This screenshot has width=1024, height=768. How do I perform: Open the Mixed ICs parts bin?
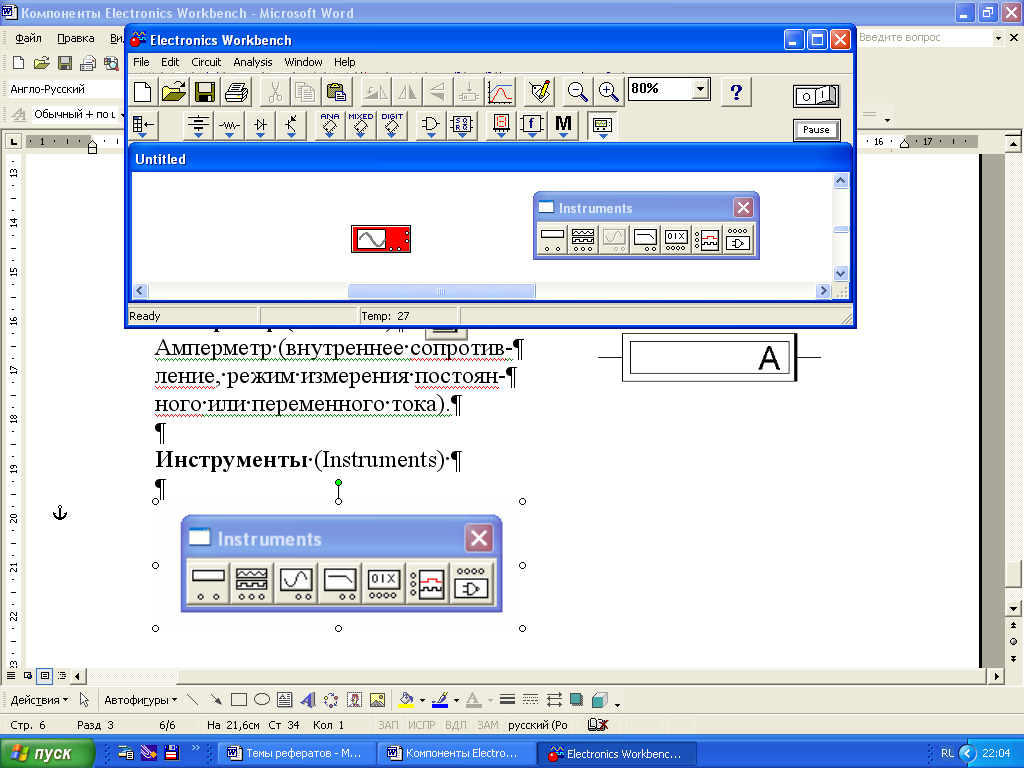tap(360, 125)
